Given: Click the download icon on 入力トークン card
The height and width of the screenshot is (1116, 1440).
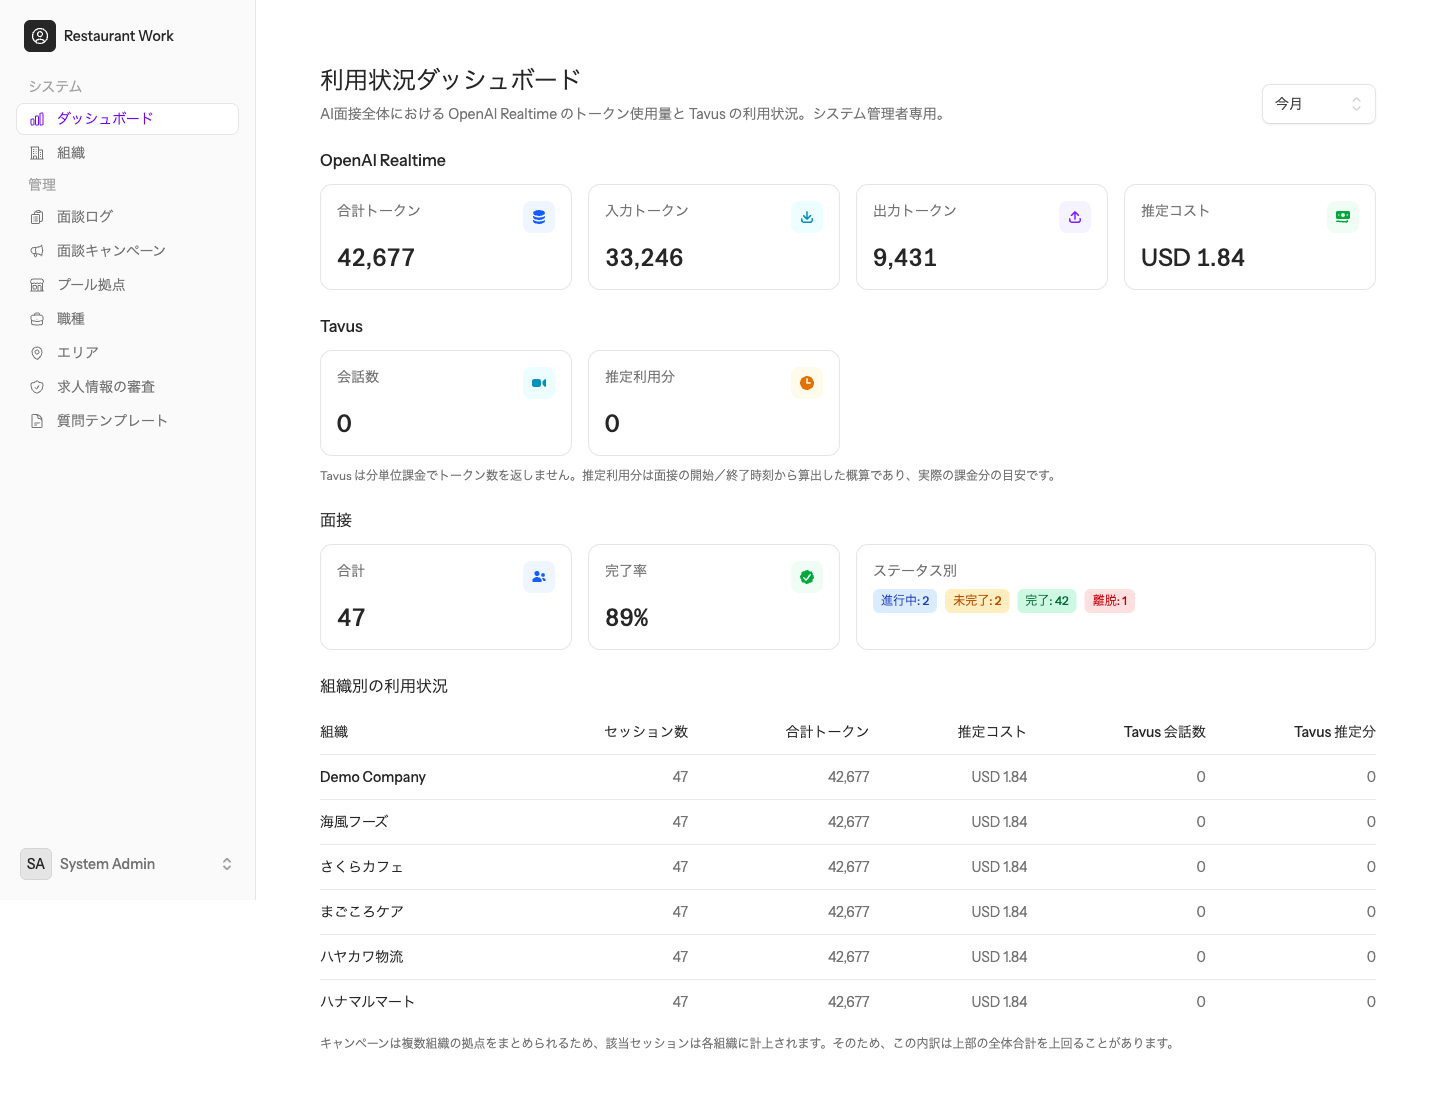Looking at the screenshot, I should click(x=807, y=217).
